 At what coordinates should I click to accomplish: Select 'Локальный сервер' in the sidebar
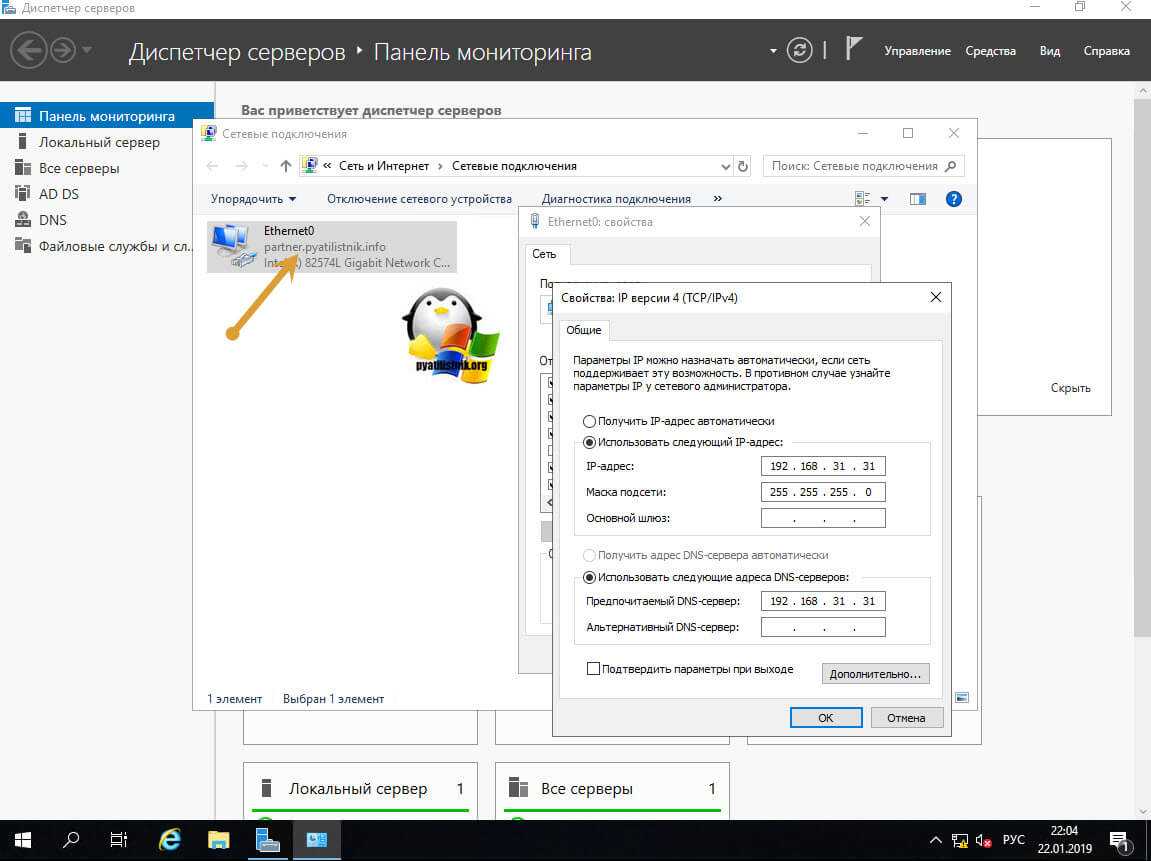pyautogui.click(x=98, y=142)
